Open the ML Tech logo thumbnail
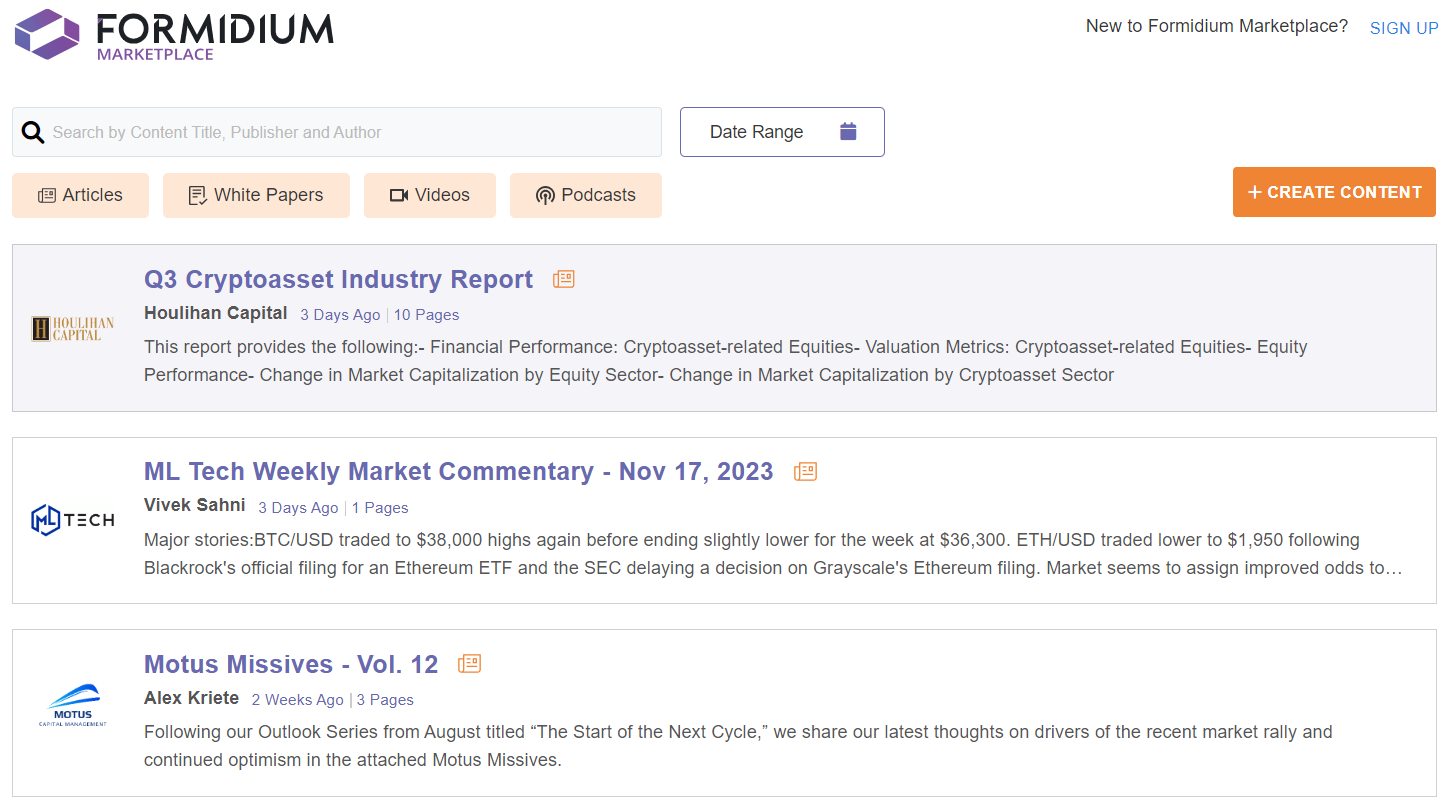Screen dimensions: 1448x804 coord(73,520)
